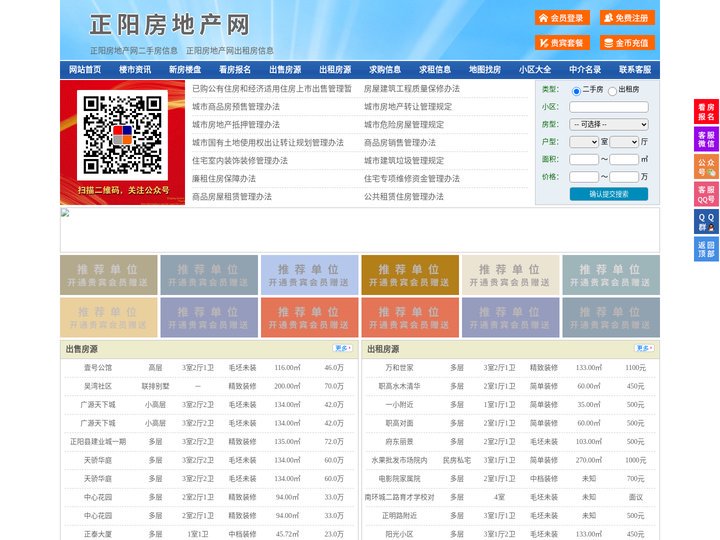Open the 电影院家属院 rental listing
720x540 pixels.
pos(399,478)
